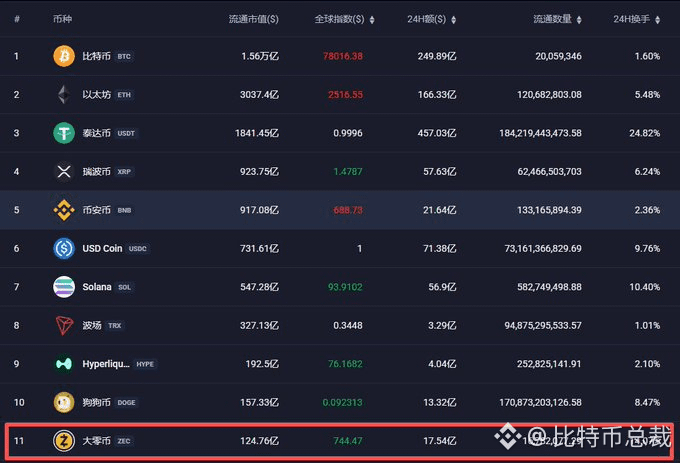Screen dimensions: 680x463
Task: Click turnover value 8.47%
Action: pyautogui.click(x=647, y=403)
